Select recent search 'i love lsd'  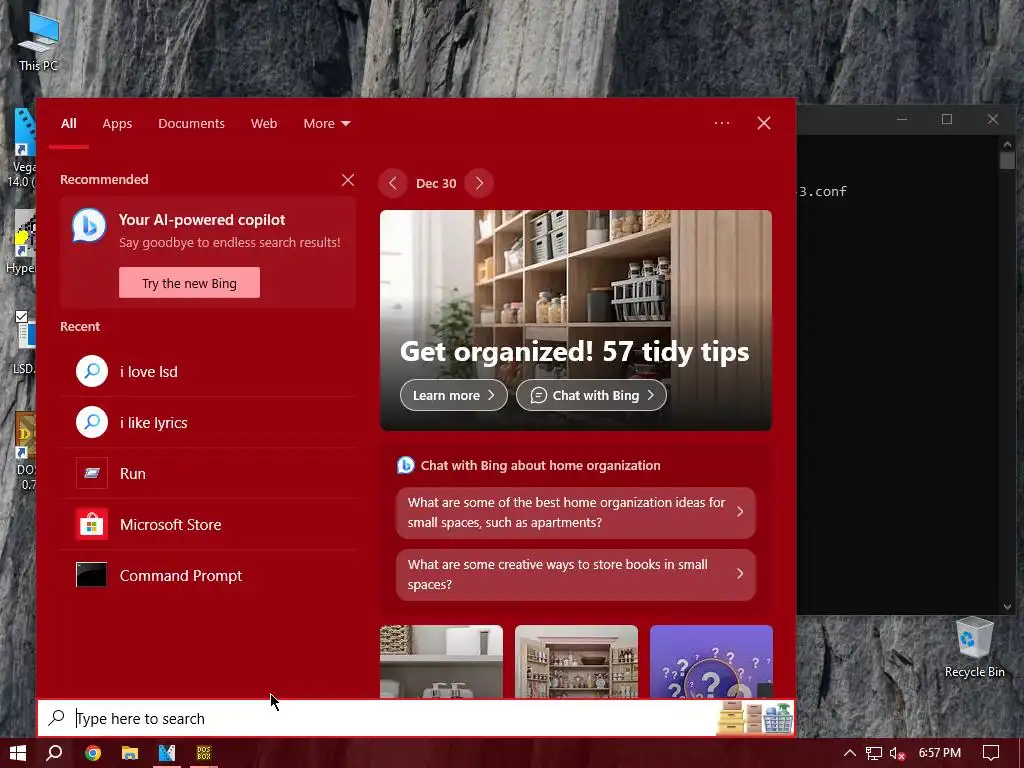[208, 372]
